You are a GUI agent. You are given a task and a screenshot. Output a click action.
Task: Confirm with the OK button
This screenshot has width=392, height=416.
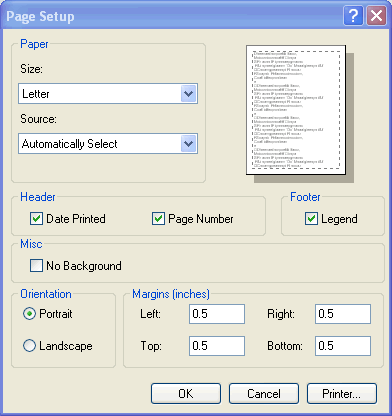[186, 394]
